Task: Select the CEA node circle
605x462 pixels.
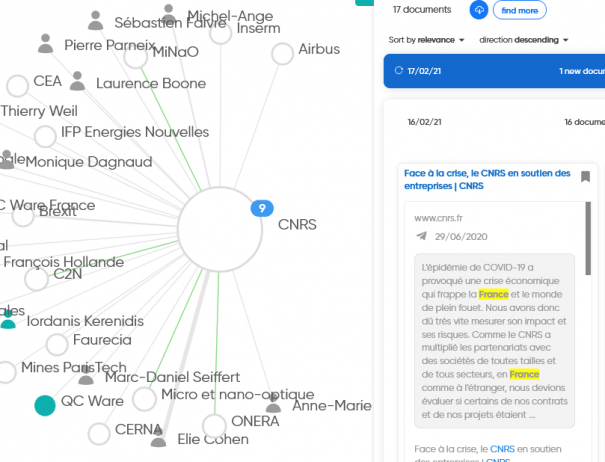Action: point(17,86)
